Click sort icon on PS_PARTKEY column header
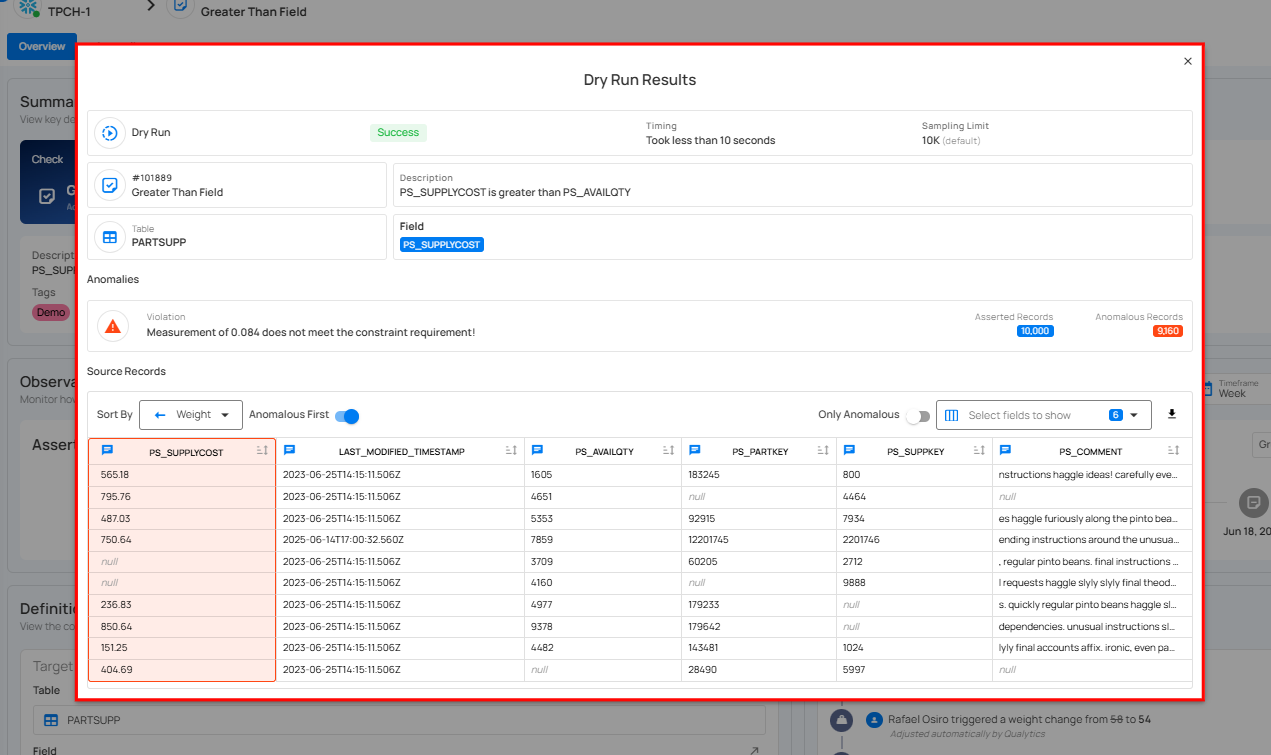The height and width of the screenshot is (755, 1271). (x=826, y=451)
